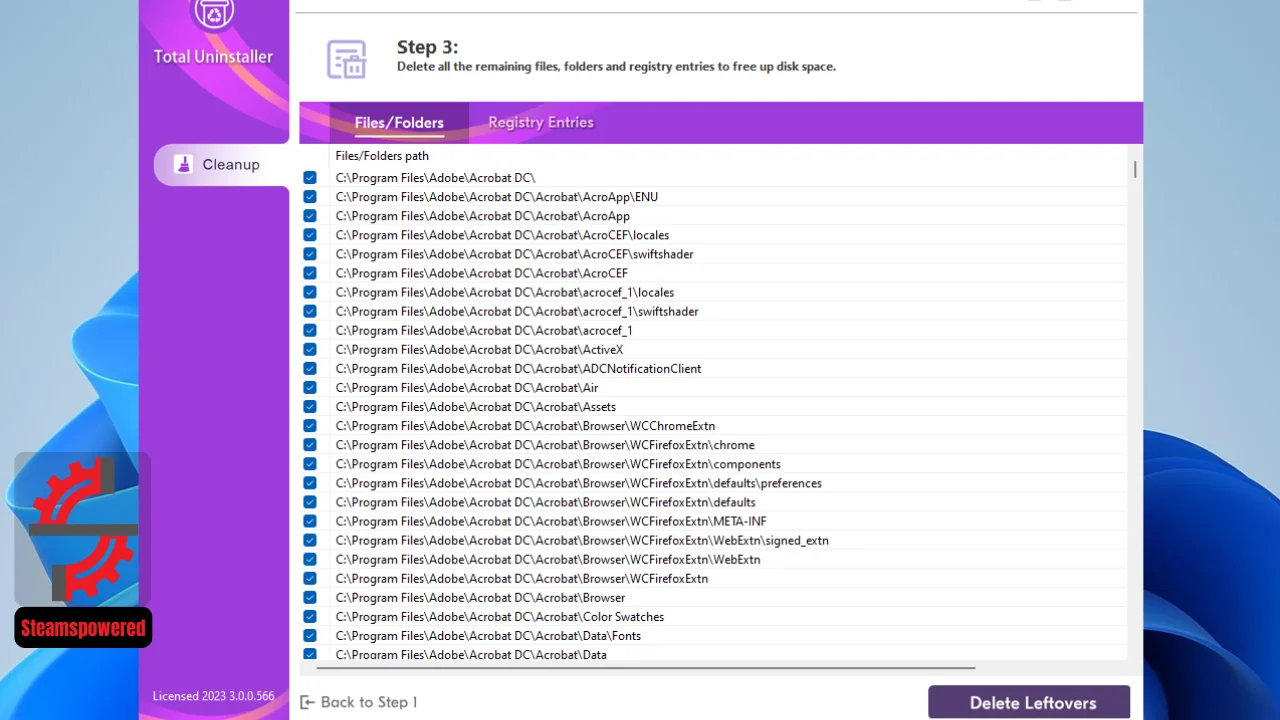Toggle checkbox for AcroCEF\locales path
This screenshot has width=1280, height=720.
[x=310, y=235]
